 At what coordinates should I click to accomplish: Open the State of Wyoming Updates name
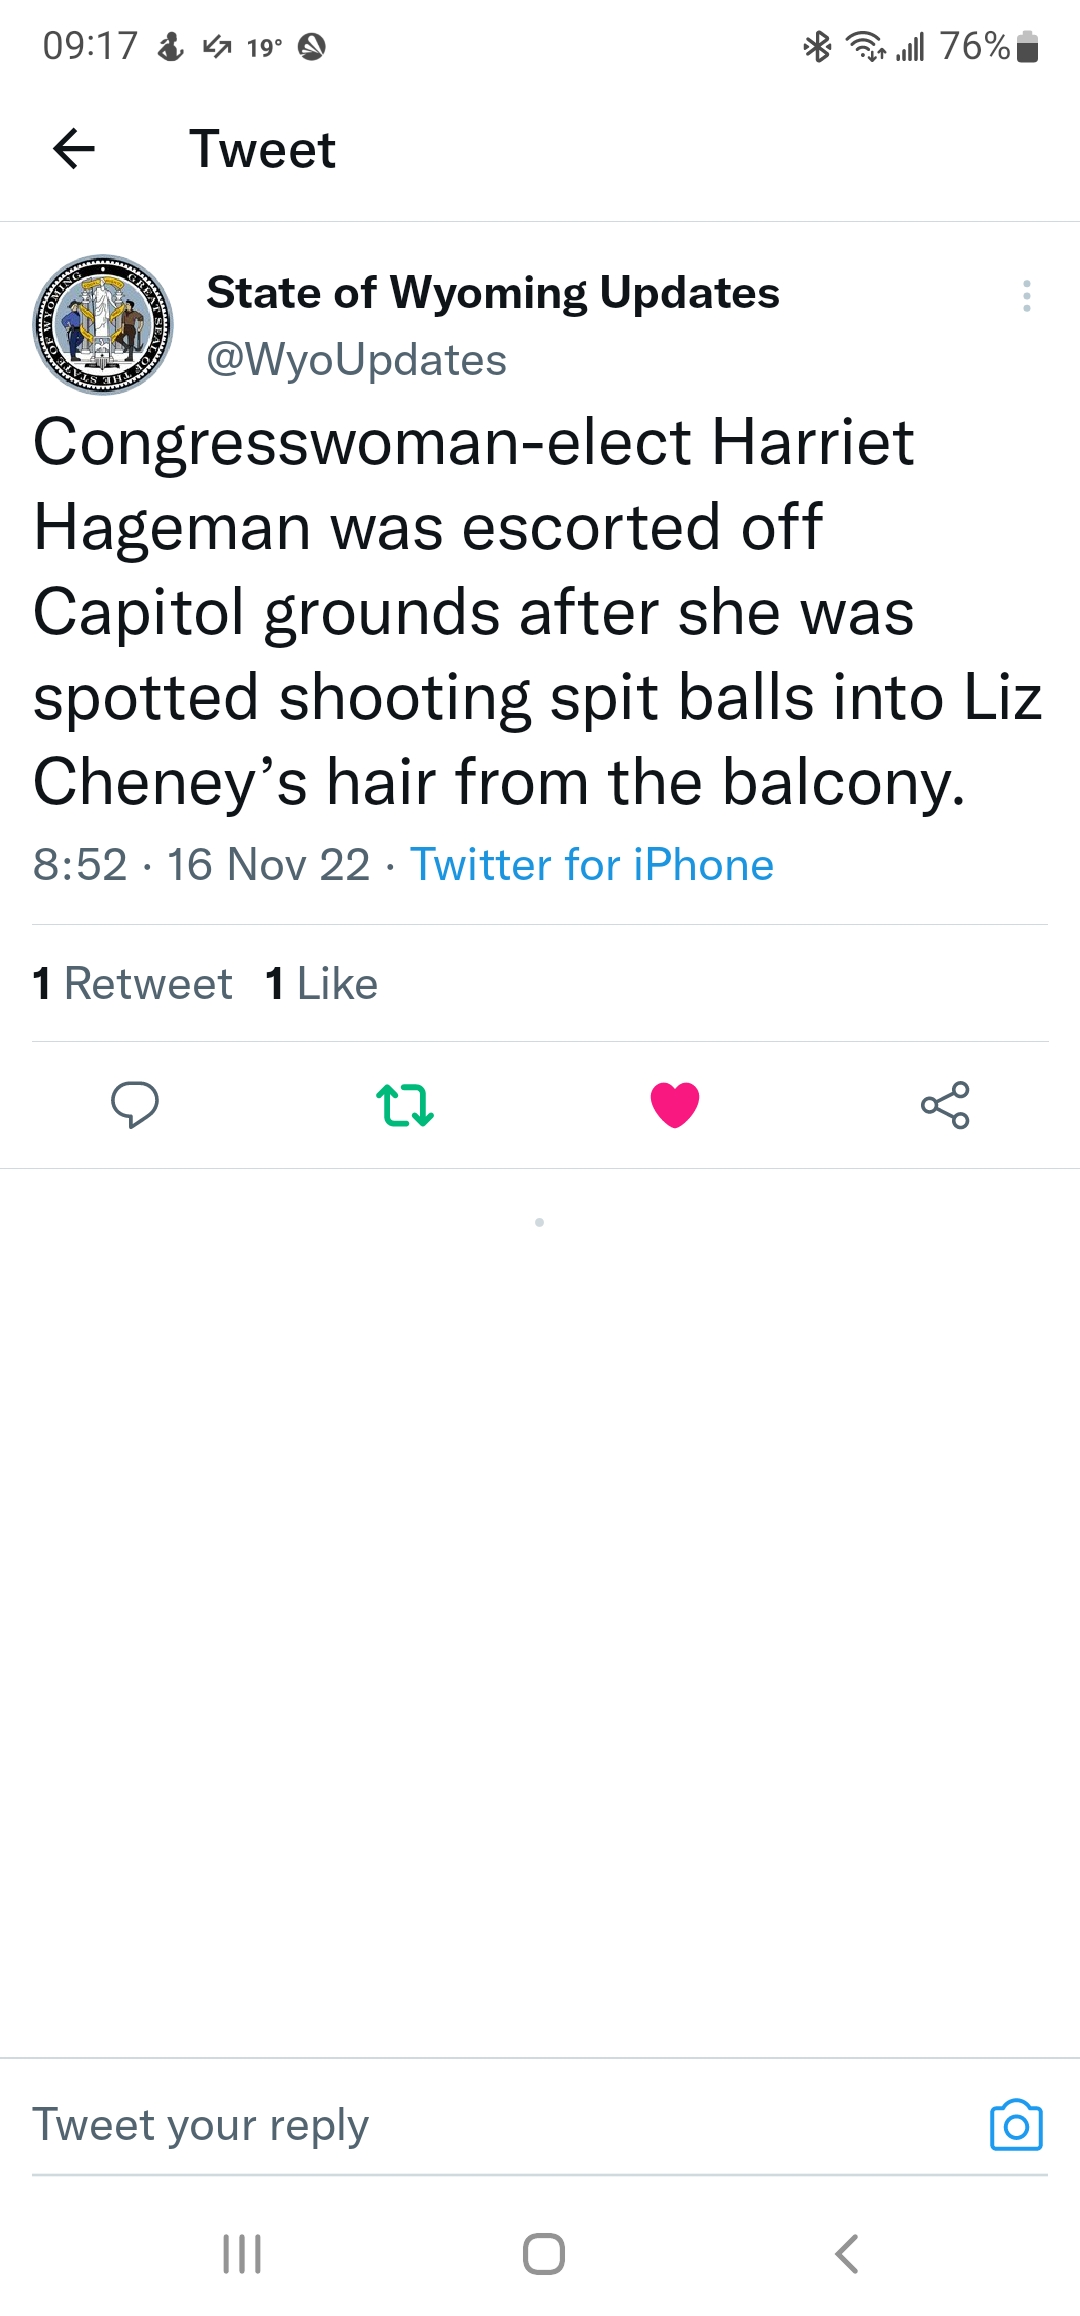(x=492, y=293)
